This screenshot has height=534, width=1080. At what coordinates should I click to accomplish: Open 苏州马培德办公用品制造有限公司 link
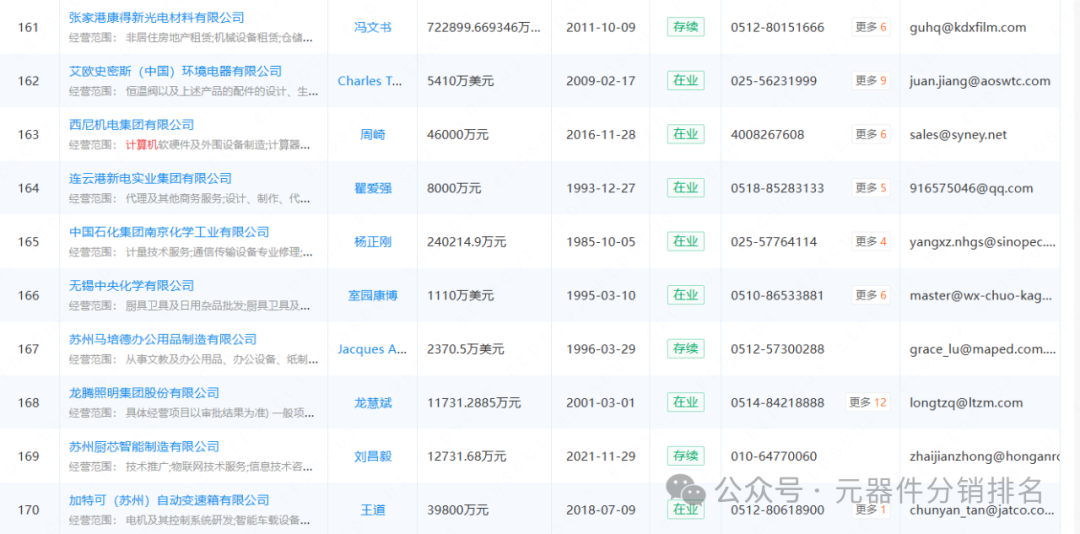[163, 340]
